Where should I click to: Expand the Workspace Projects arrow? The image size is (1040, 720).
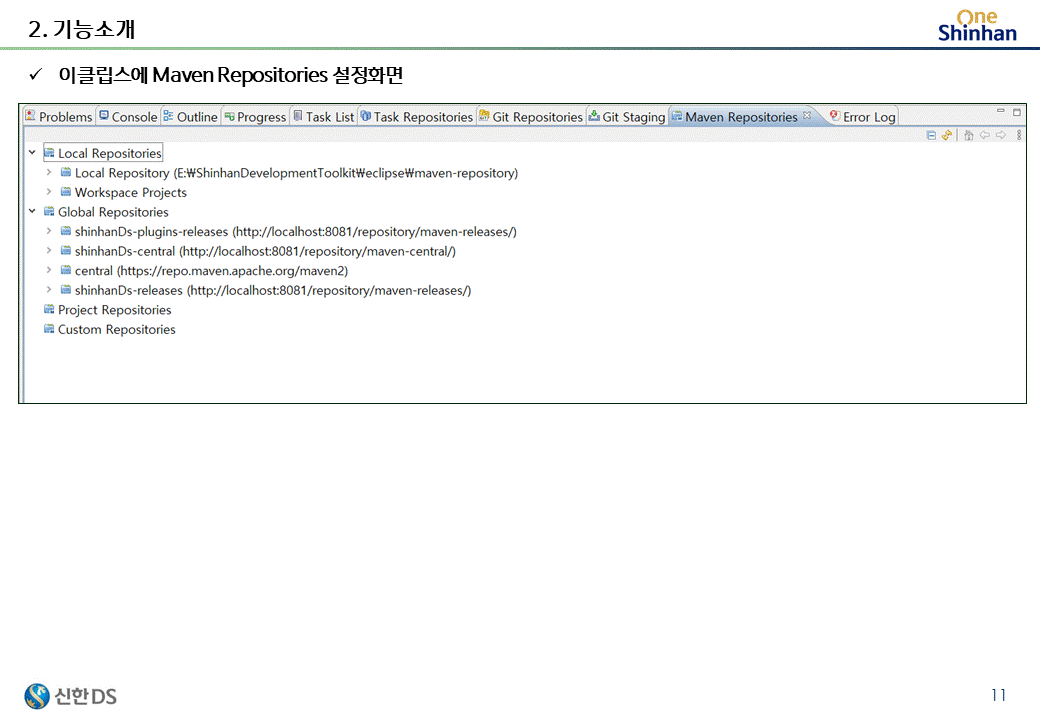[x=48, y=192]
